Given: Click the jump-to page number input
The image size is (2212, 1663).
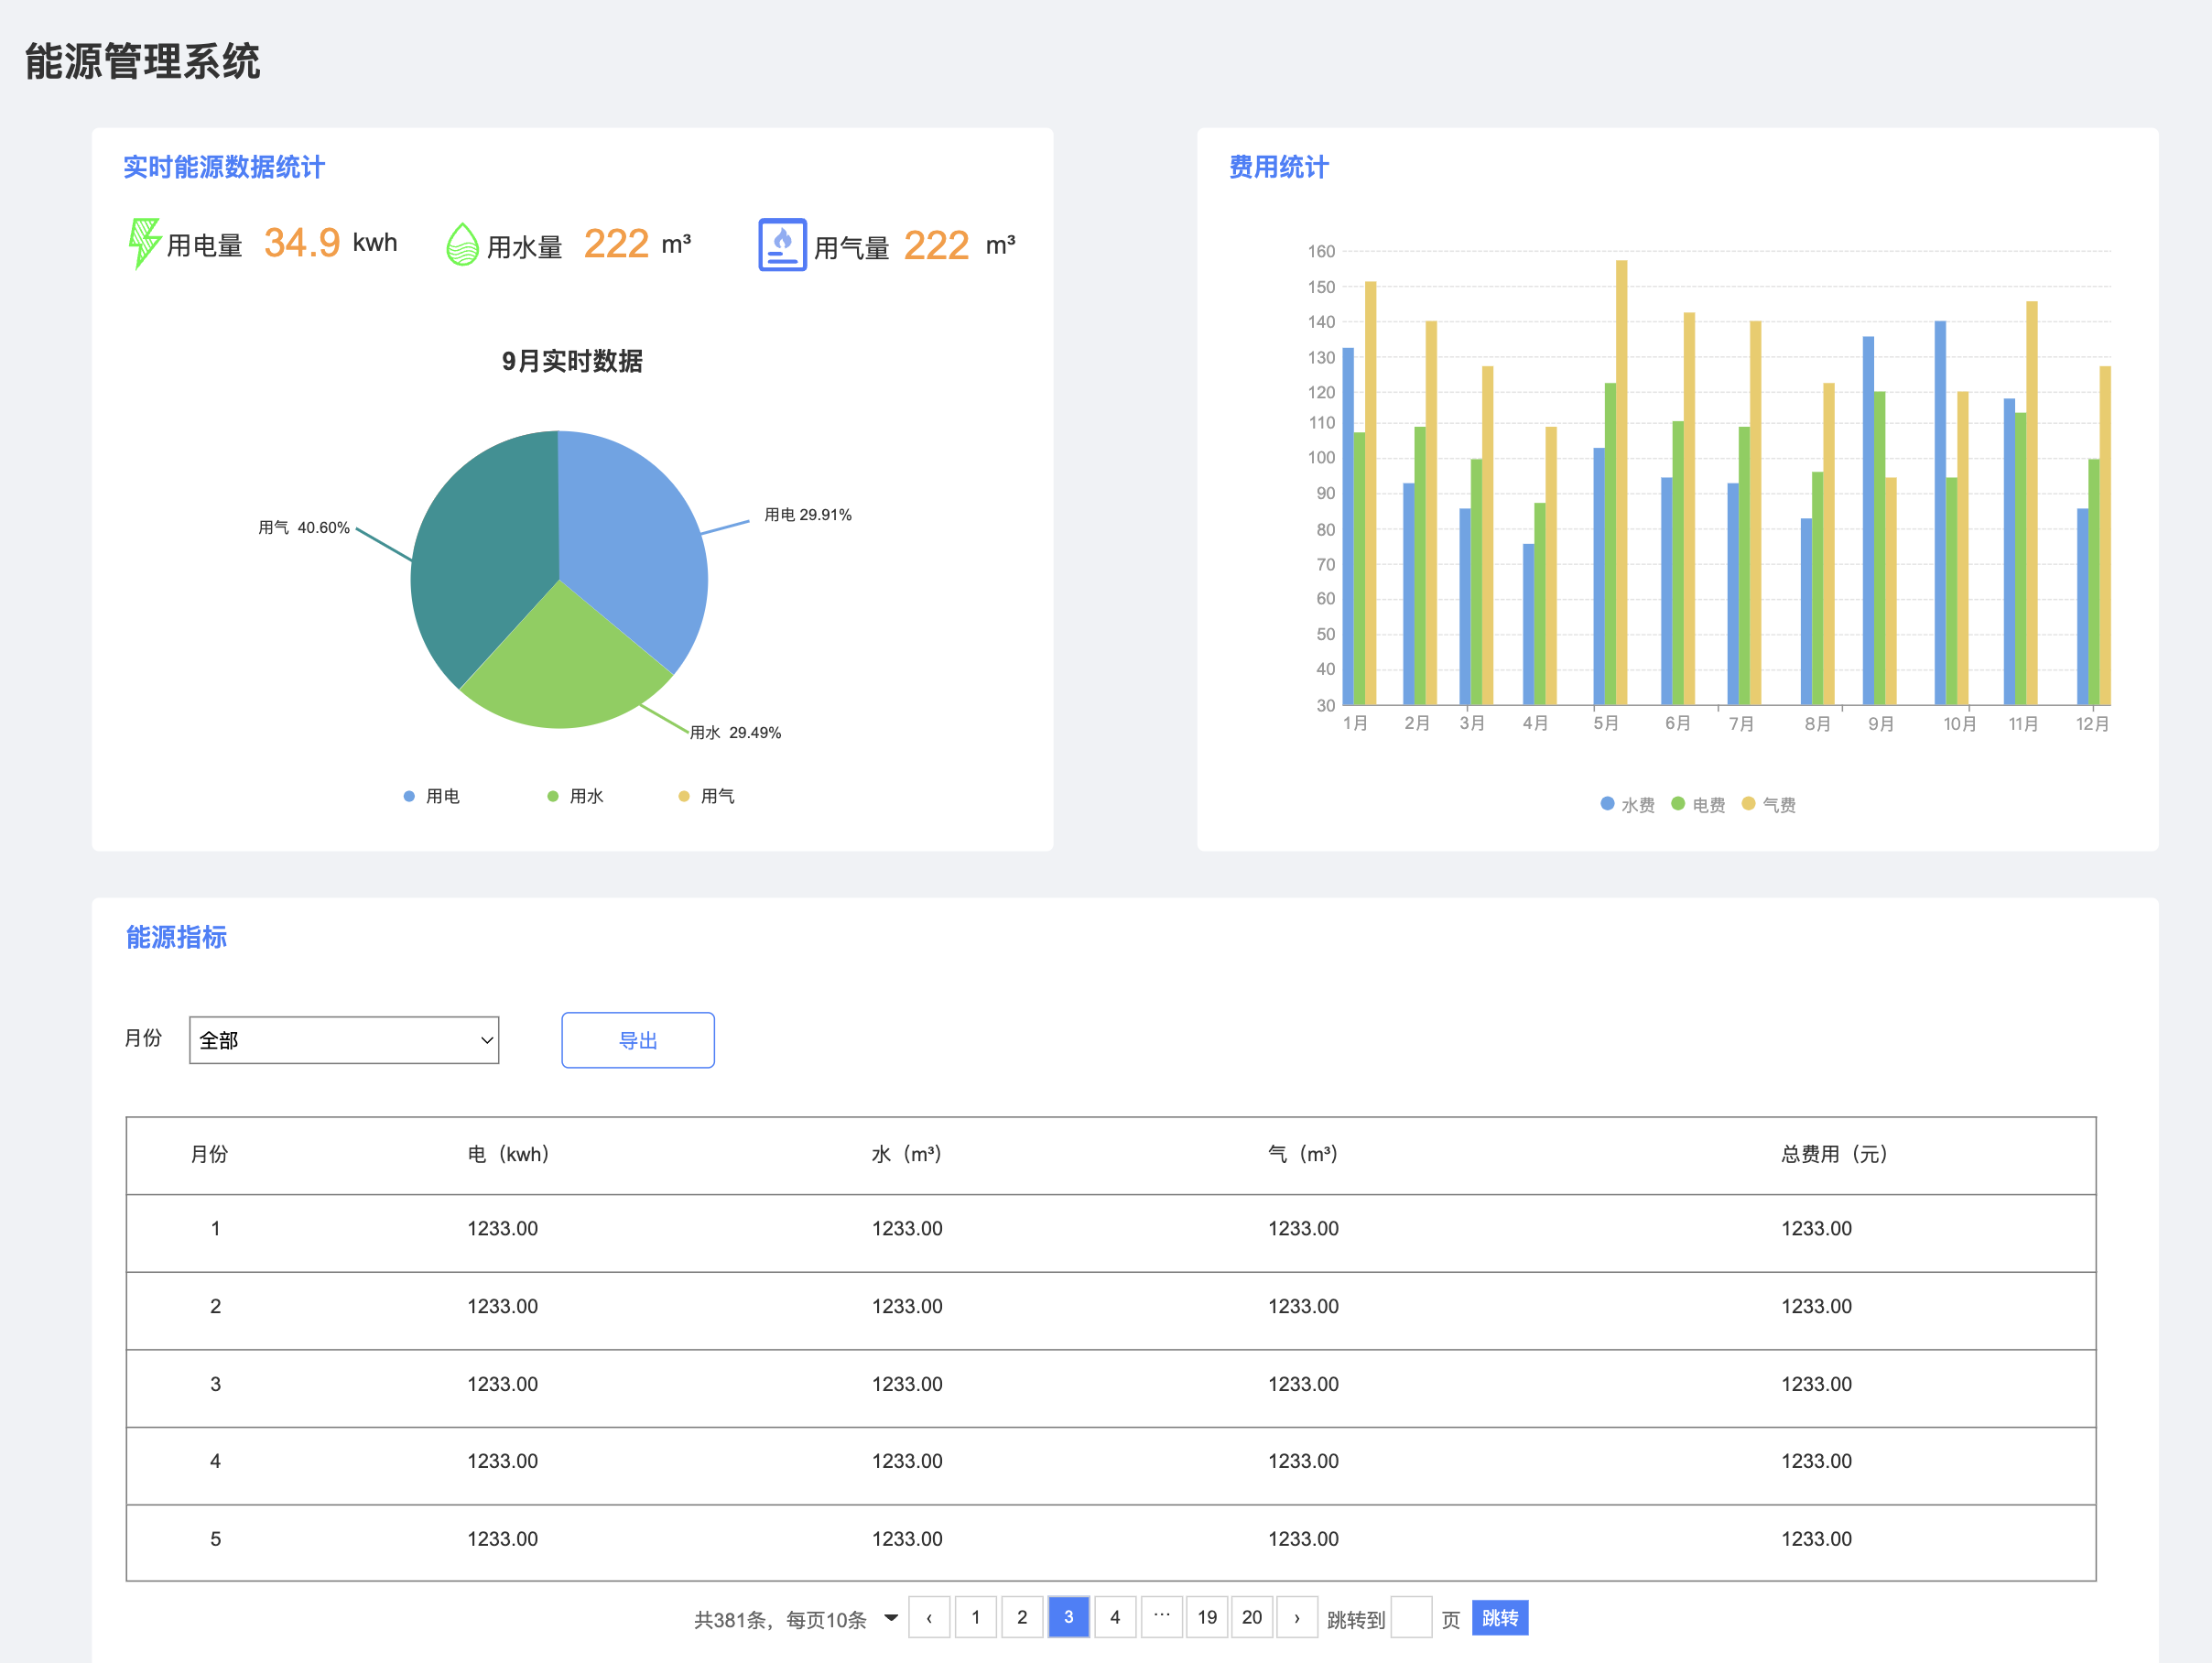Looking at the screenshot, I should pos(1411,1617).
